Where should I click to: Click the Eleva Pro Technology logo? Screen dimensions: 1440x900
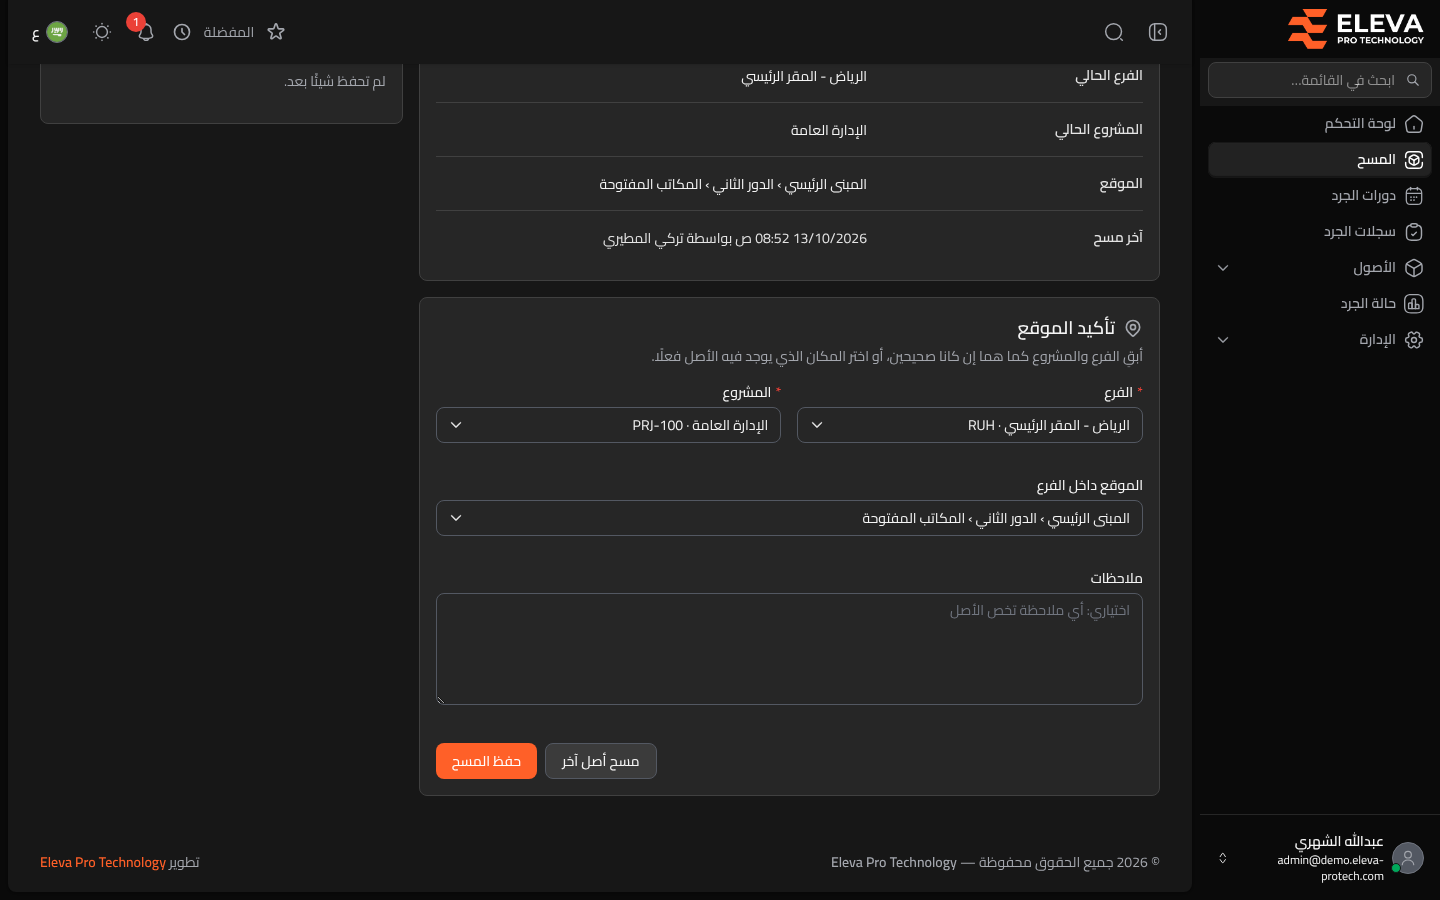point(1355,29)
